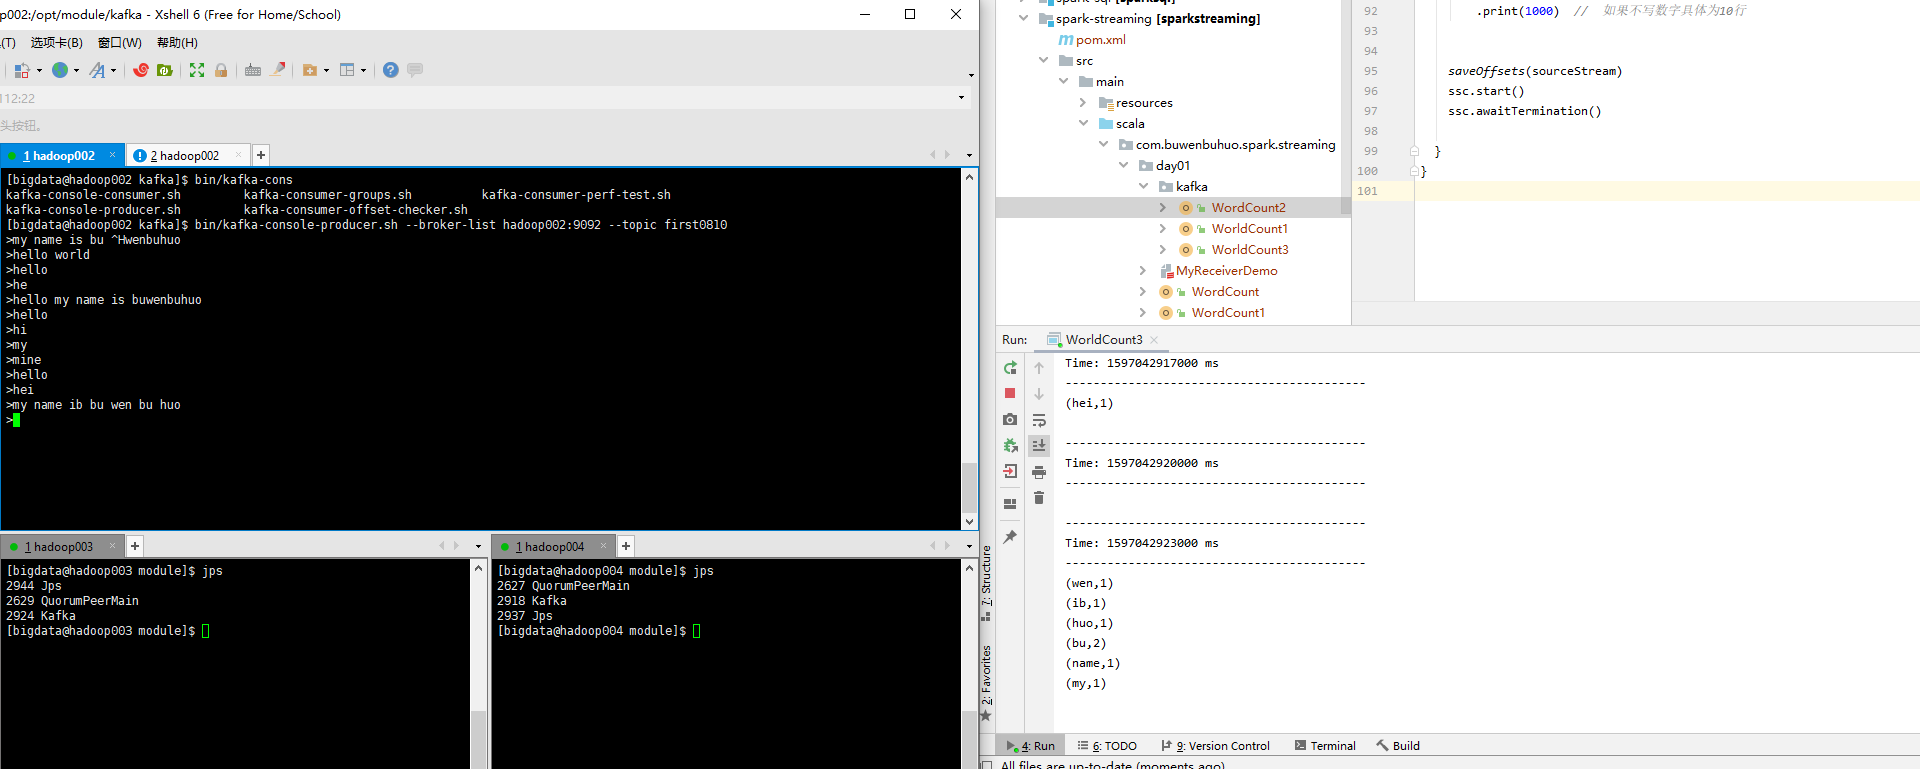Click the red swirl Xftp icon

click(x=141, y=70)
